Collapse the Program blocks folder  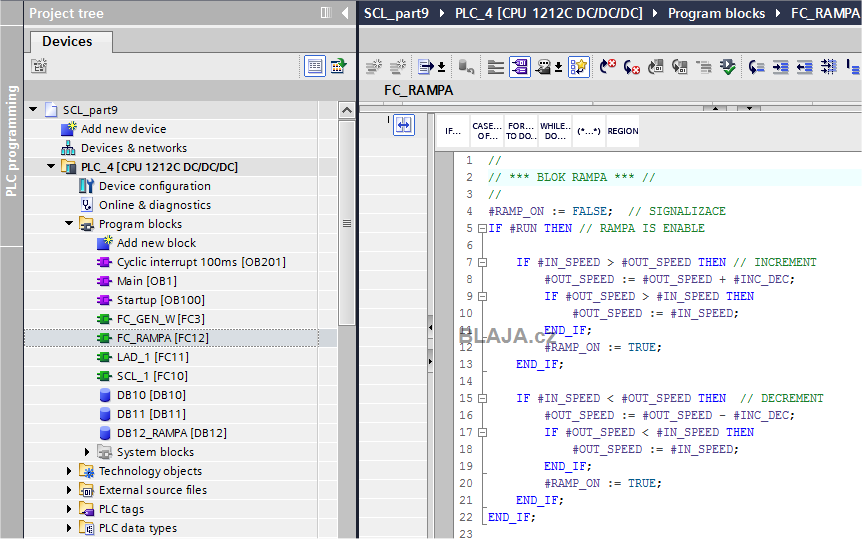pos(70,224)
